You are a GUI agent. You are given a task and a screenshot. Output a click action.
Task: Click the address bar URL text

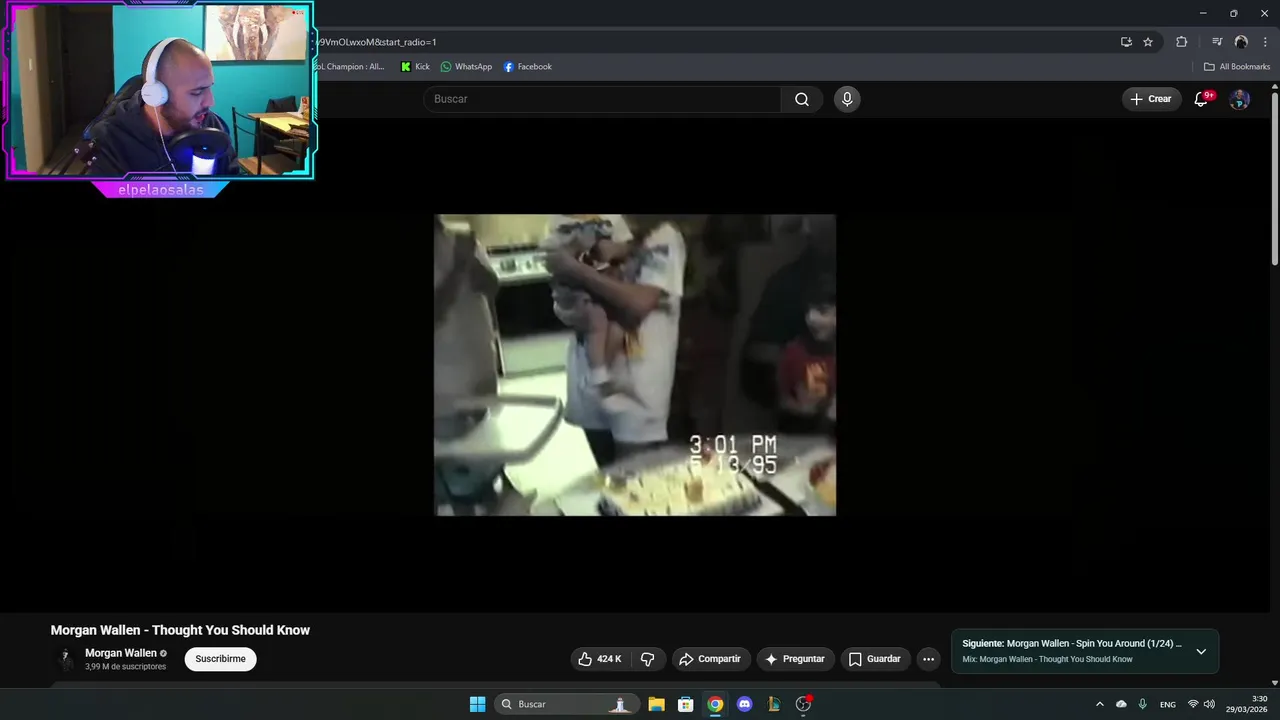coord(377,42)
